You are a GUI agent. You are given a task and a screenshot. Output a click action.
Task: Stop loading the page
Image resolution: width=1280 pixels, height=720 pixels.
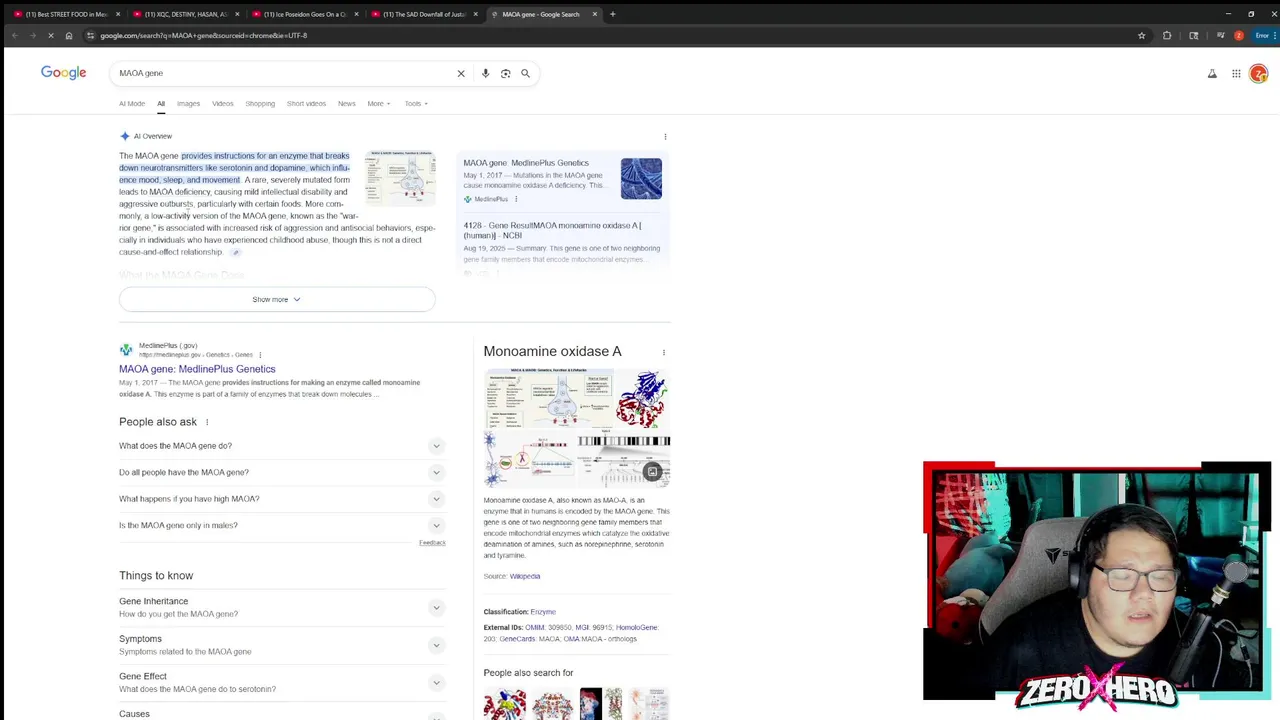[50, 35]
